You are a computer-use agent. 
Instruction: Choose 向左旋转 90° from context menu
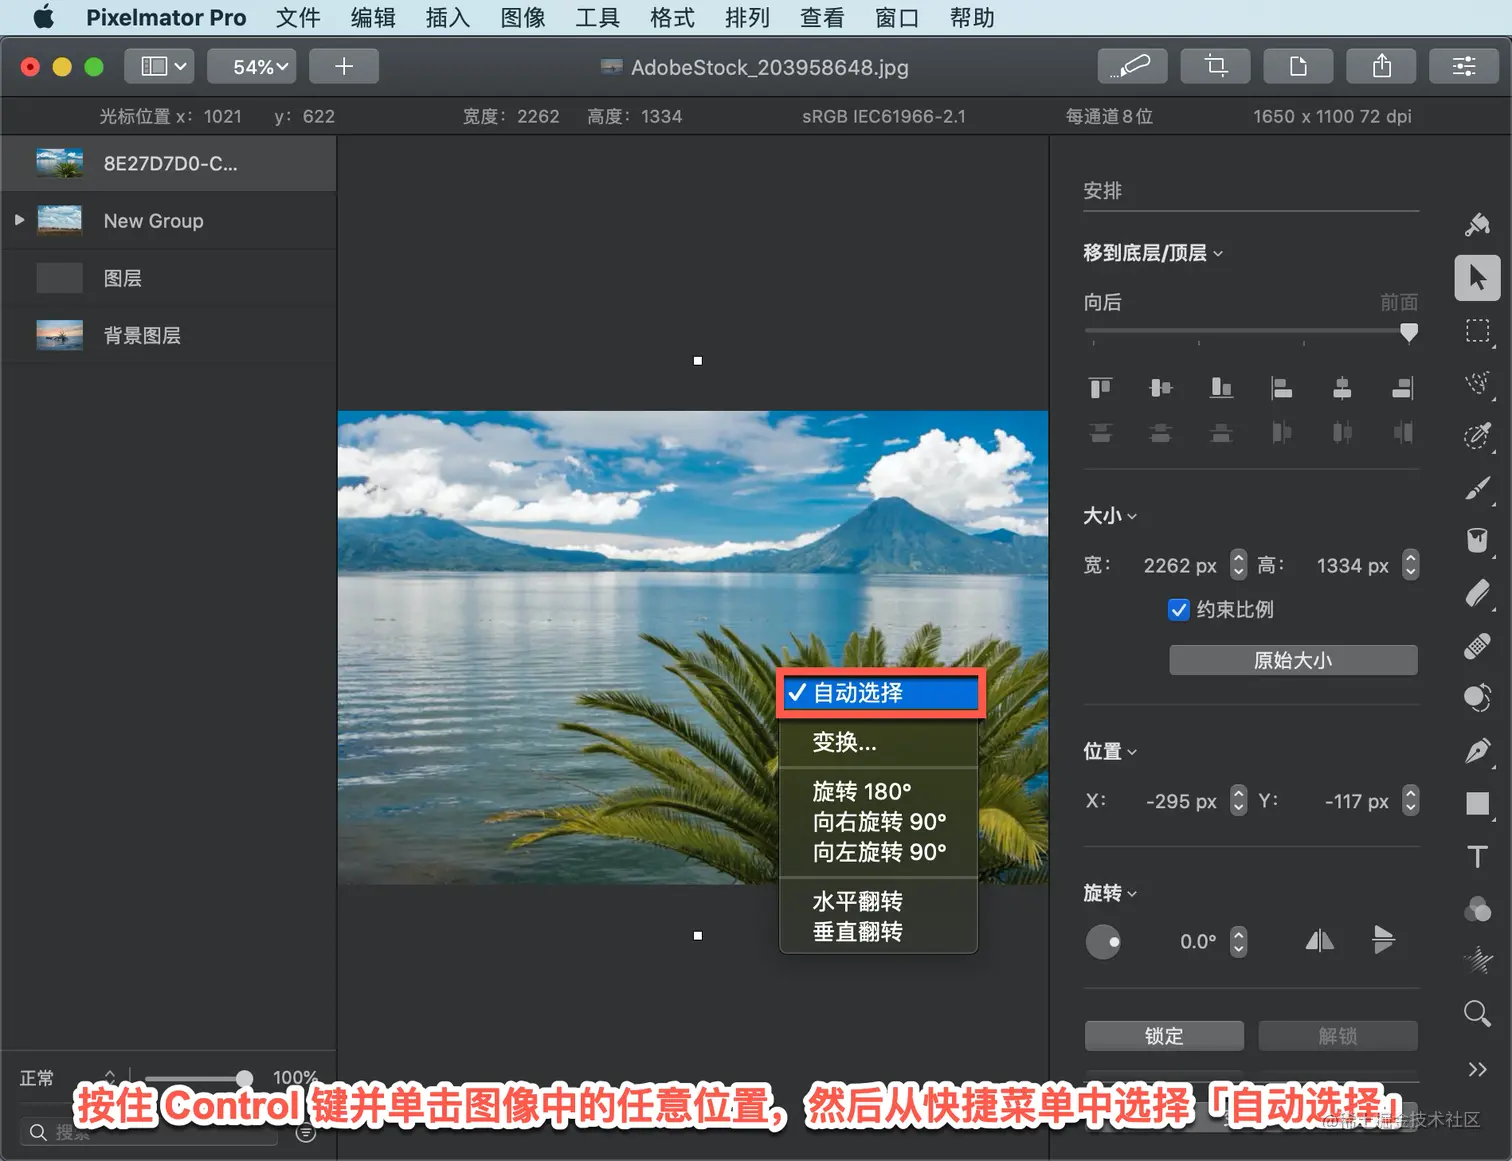click(x=878, y=852)
